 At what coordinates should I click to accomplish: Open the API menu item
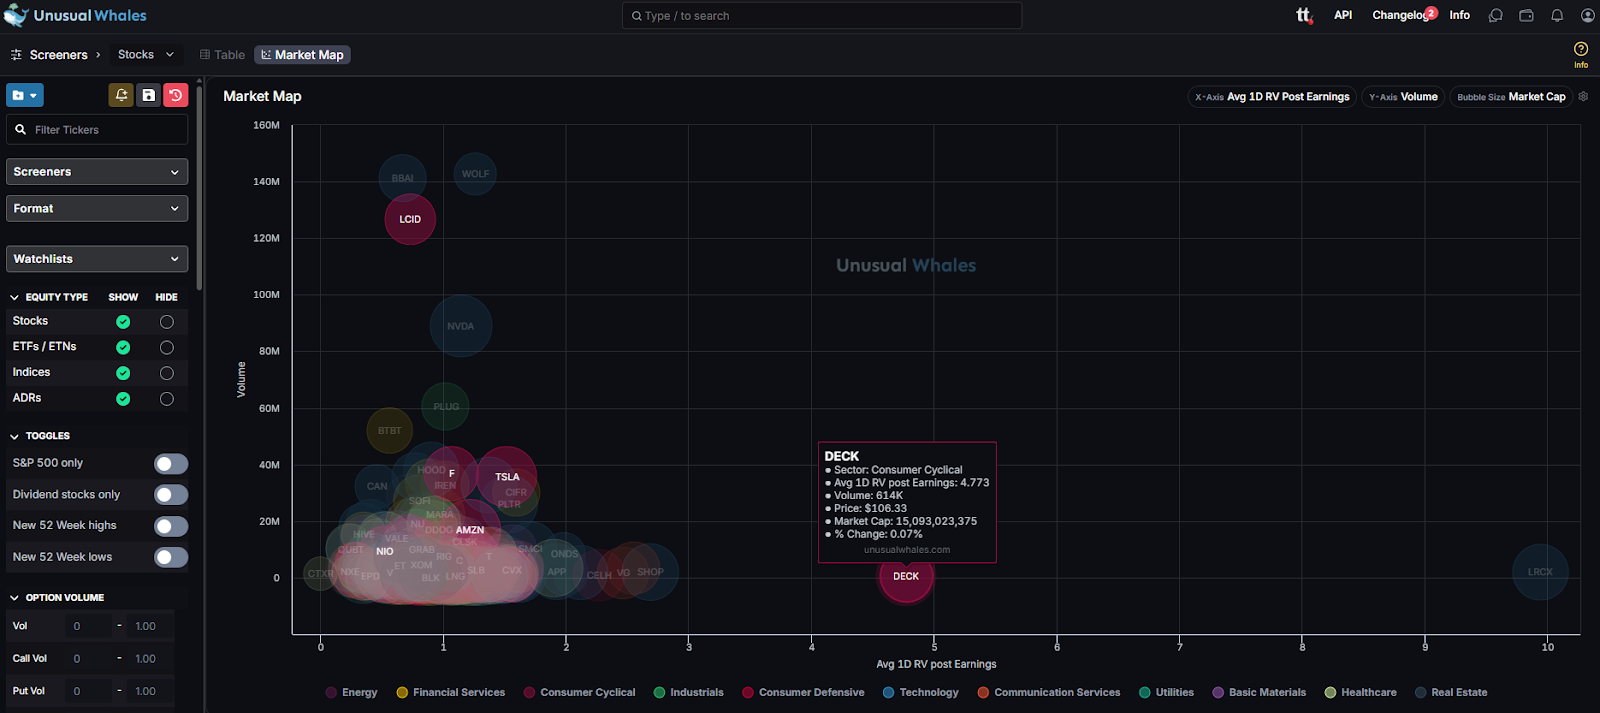pos(1343,15)
